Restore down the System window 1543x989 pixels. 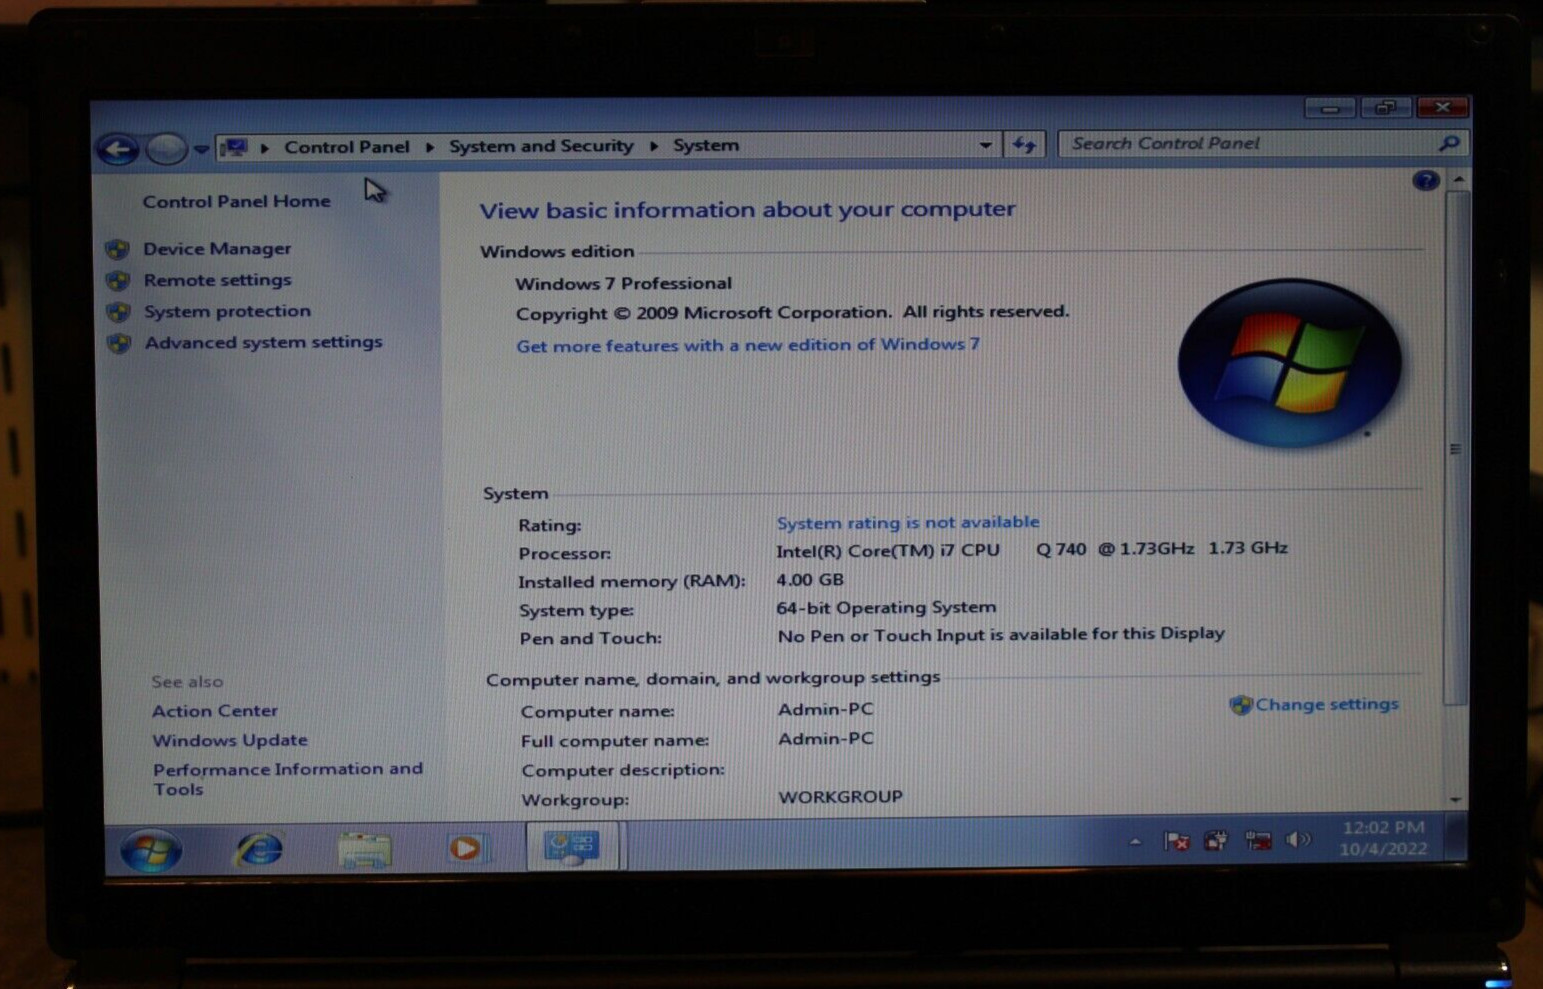pos(1385,107)
